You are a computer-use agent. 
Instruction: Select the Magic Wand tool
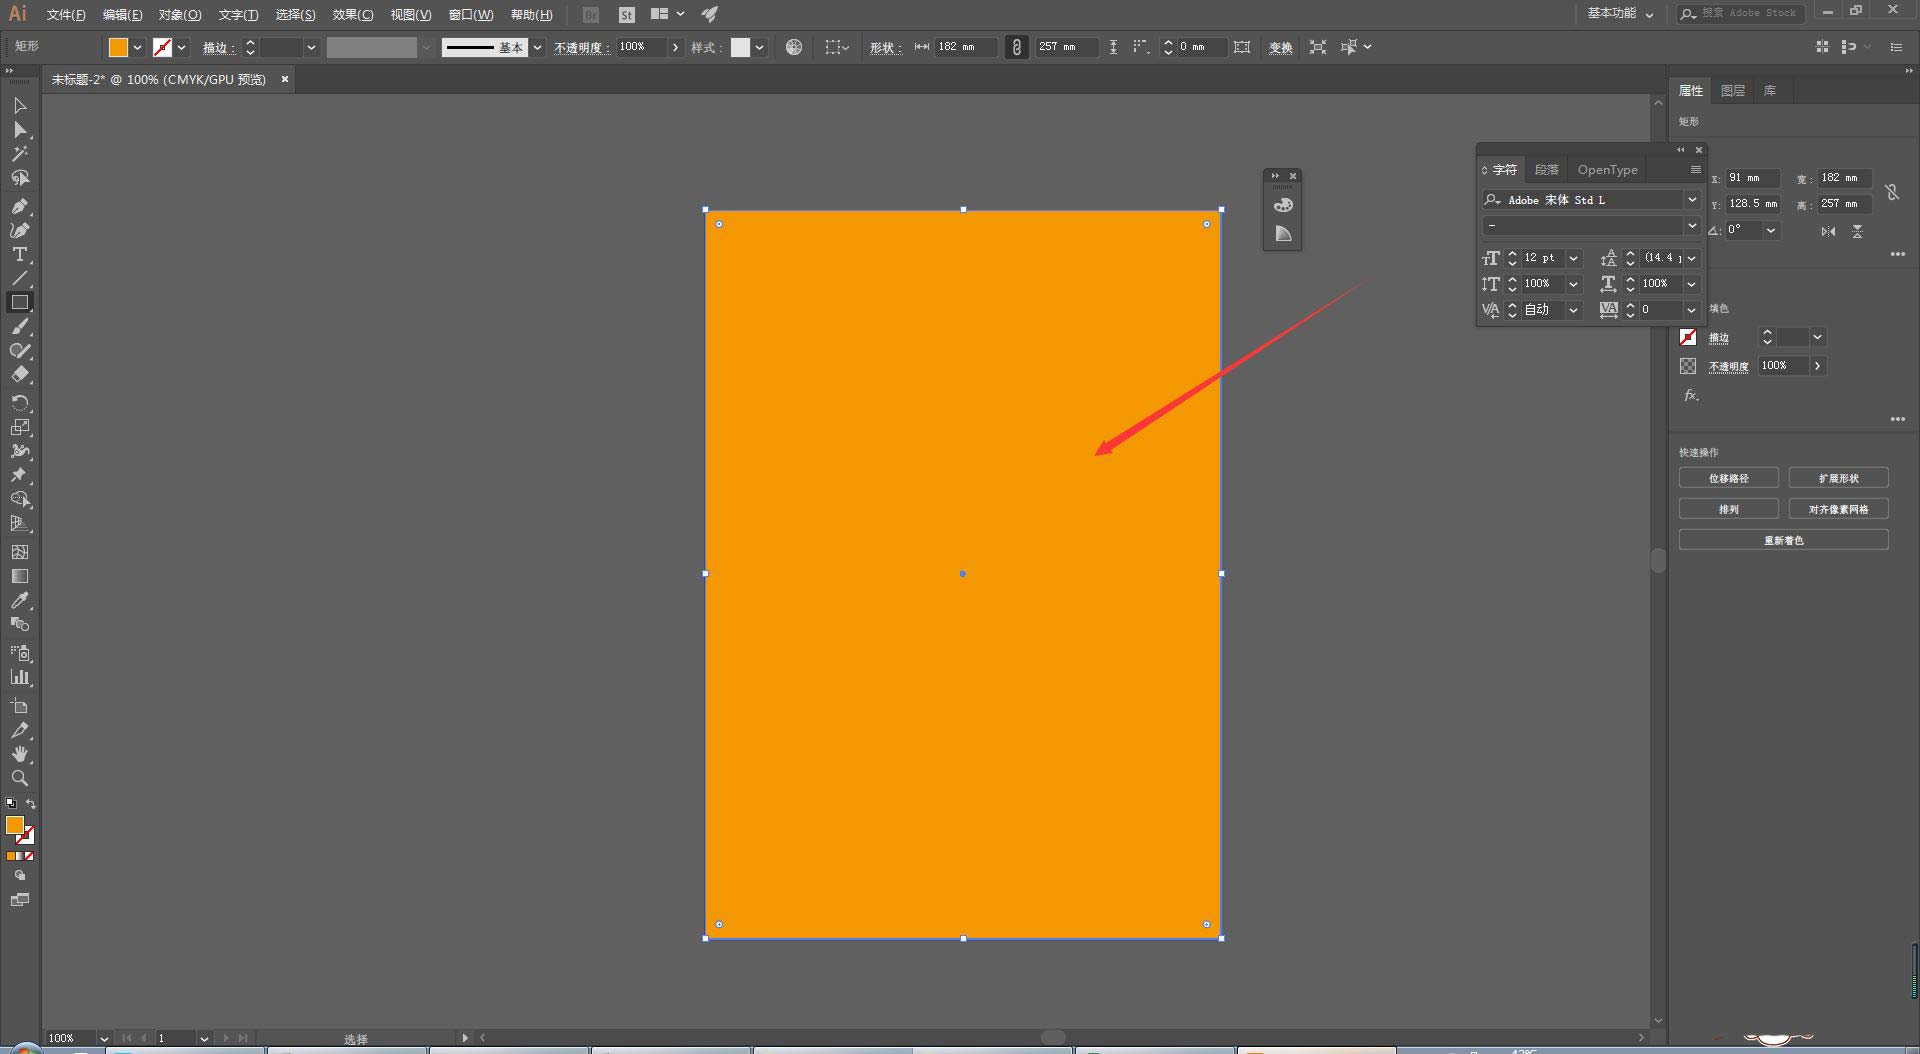click(20, 154)
